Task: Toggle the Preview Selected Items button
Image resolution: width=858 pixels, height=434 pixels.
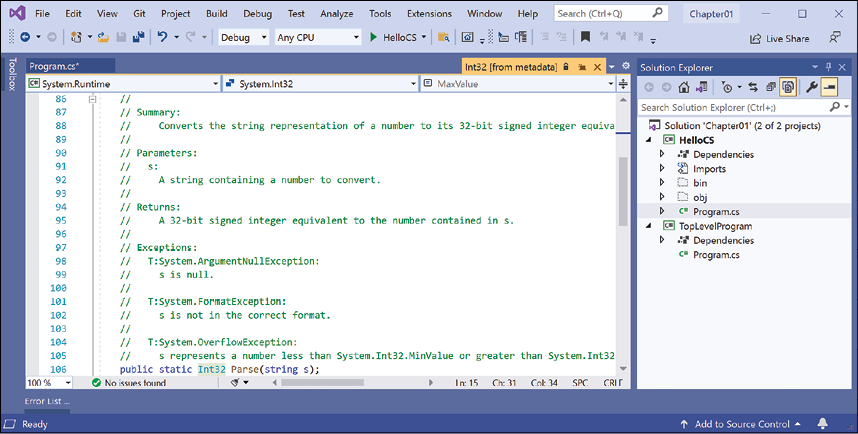Action: (830, 87)
